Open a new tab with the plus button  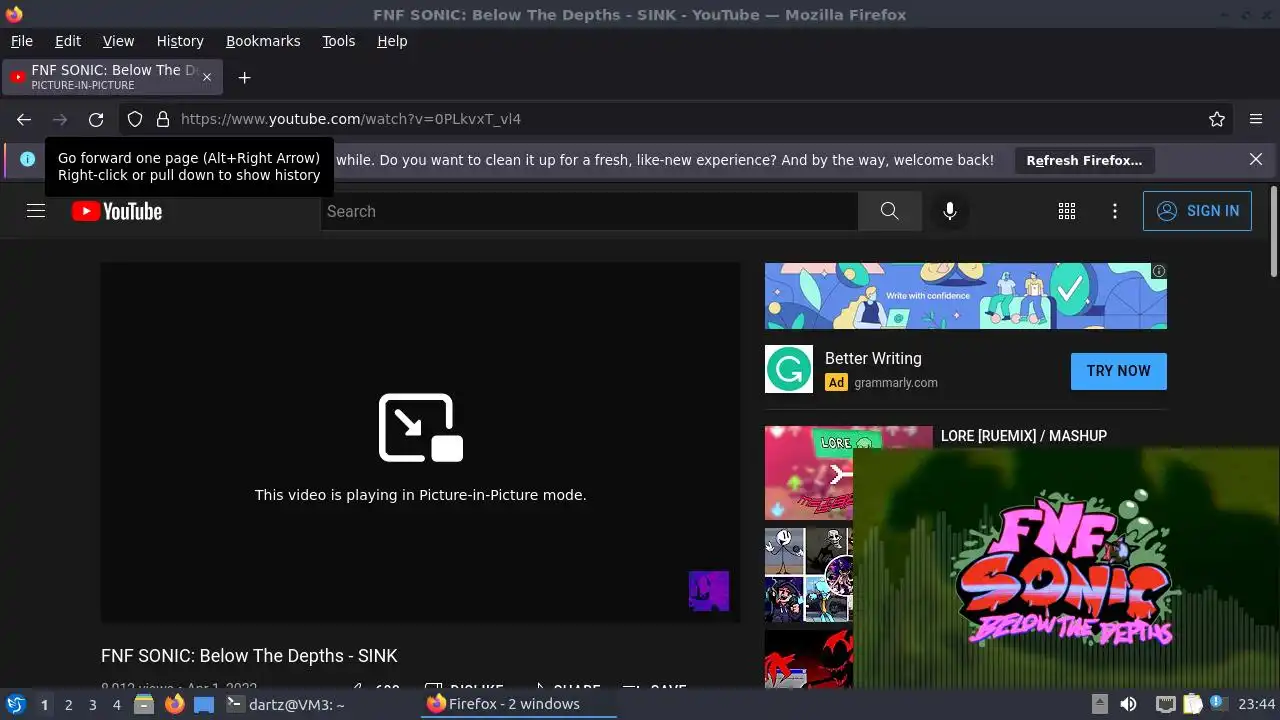(244, 77)
